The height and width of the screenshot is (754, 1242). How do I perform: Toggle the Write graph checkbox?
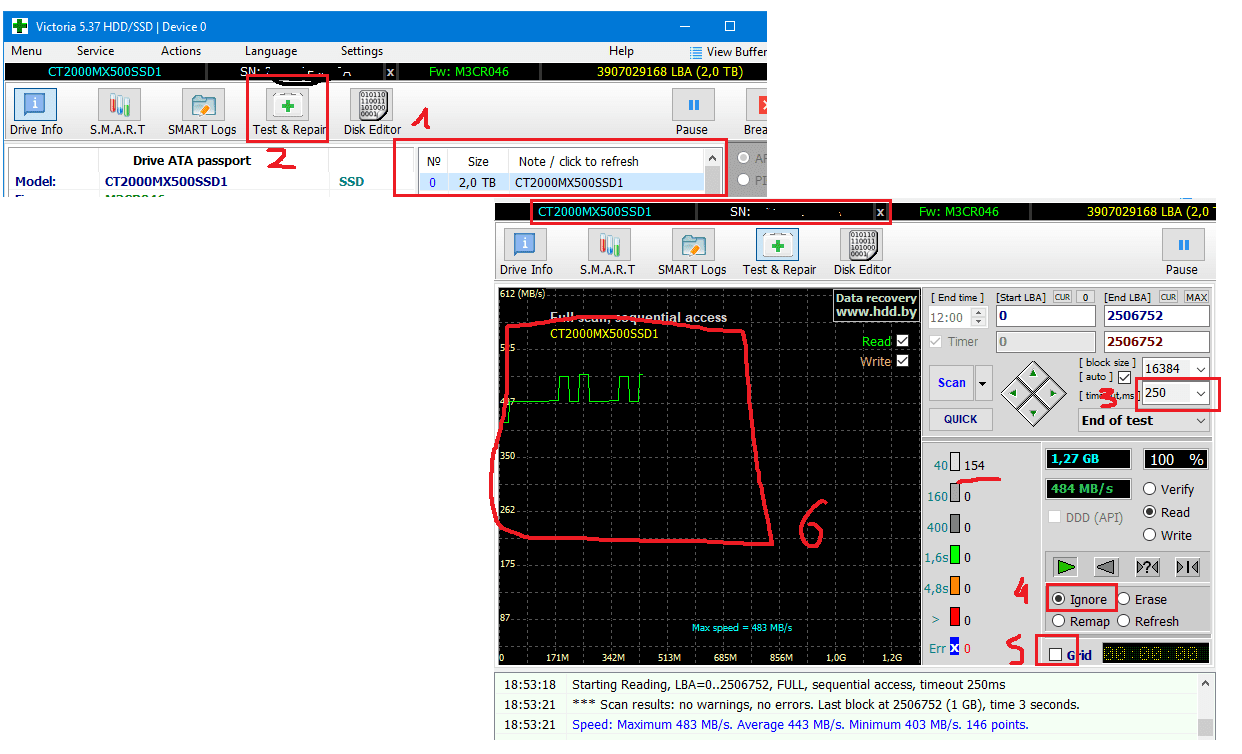903,361
